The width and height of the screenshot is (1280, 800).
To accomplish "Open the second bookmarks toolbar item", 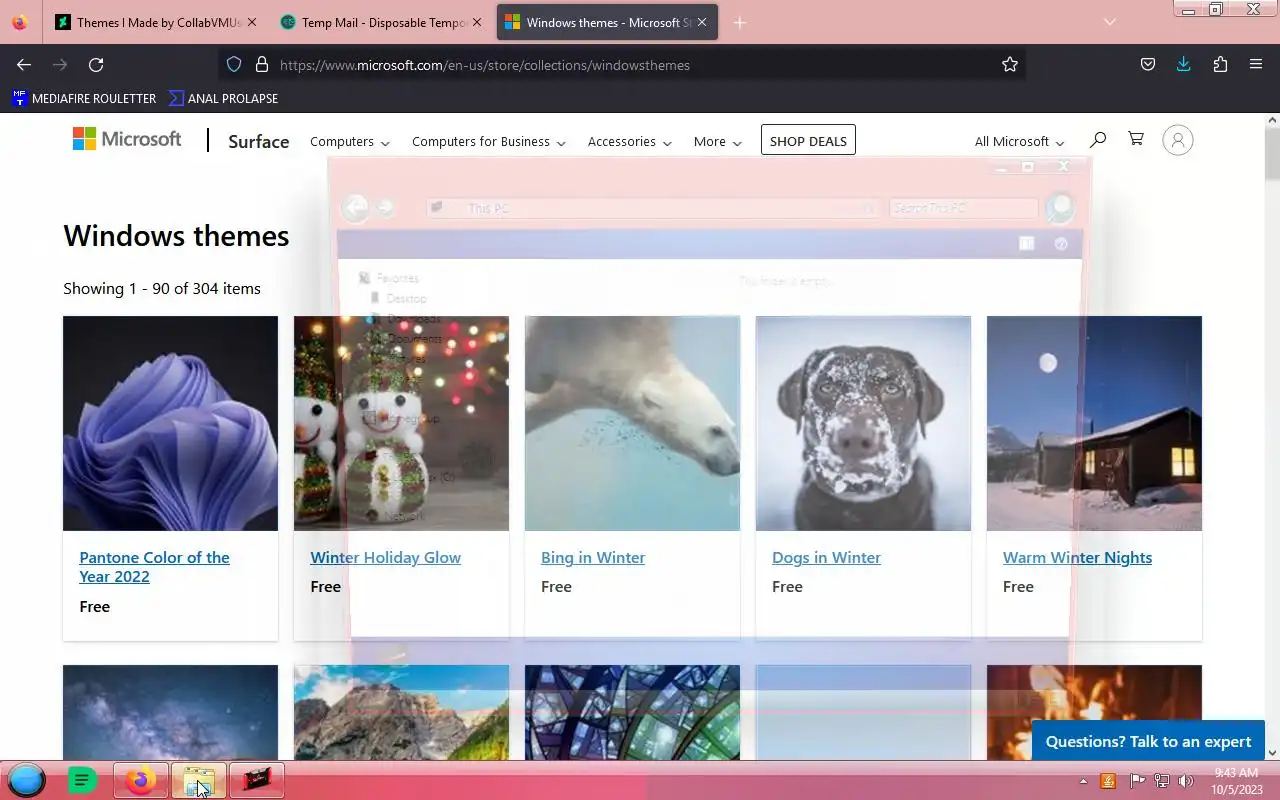I will pos(224,98).
